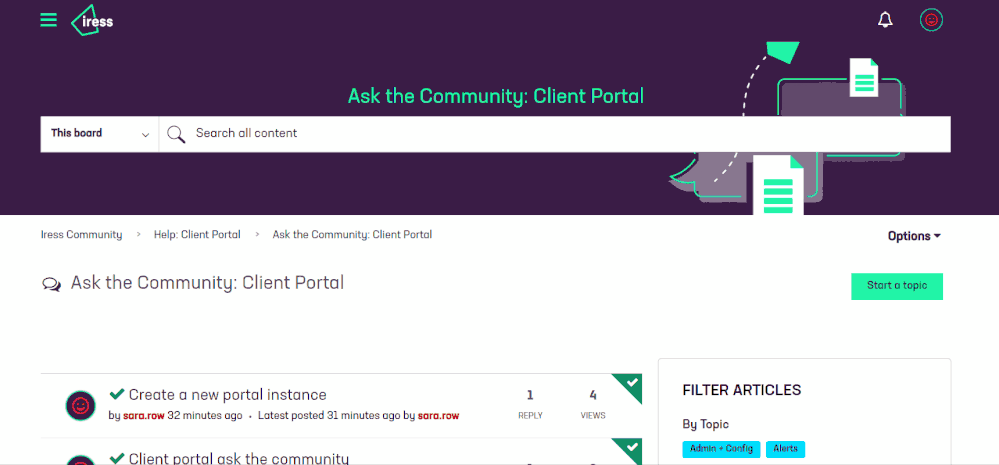999x465 pixels.
Task: Click the search magnifier icon
Action: [176, 134]
